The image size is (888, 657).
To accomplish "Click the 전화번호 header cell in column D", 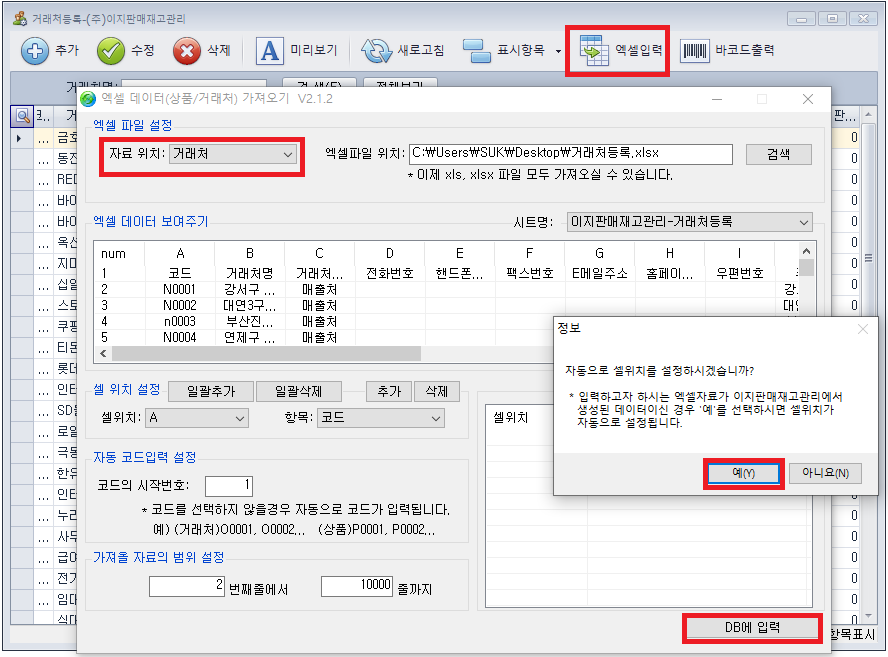I will tap(390, 274).
